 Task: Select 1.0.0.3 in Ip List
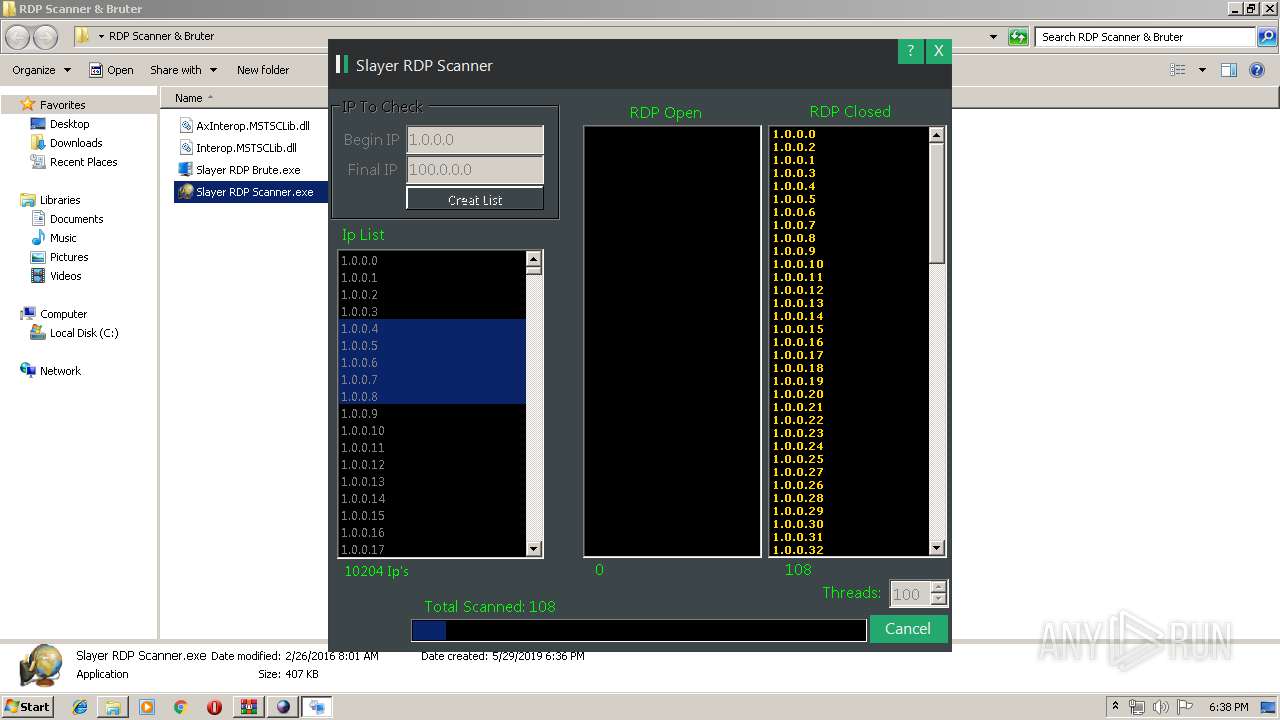[432, 311]
